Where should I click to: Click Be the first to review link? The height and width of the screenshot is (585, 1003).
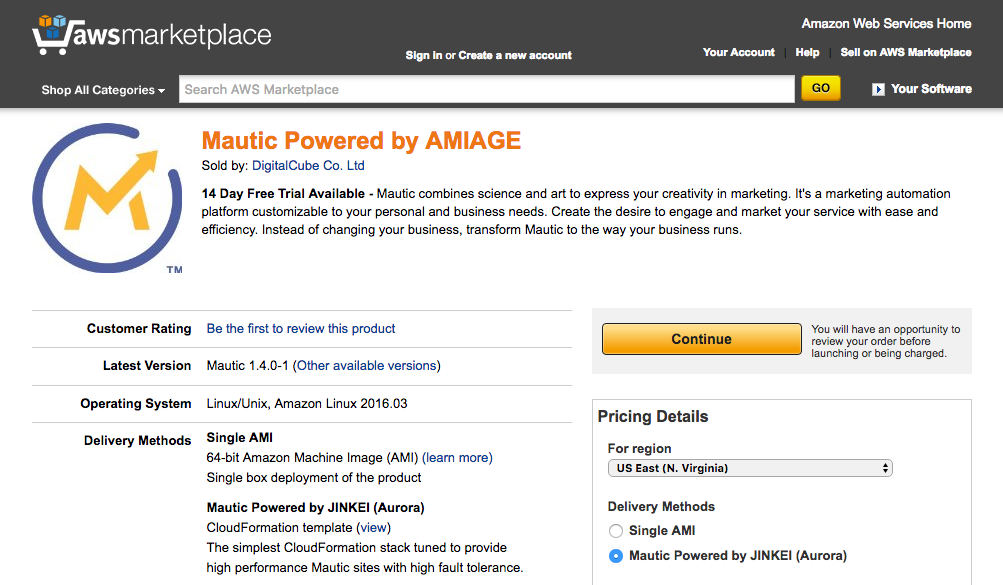(x=301, y=329)
